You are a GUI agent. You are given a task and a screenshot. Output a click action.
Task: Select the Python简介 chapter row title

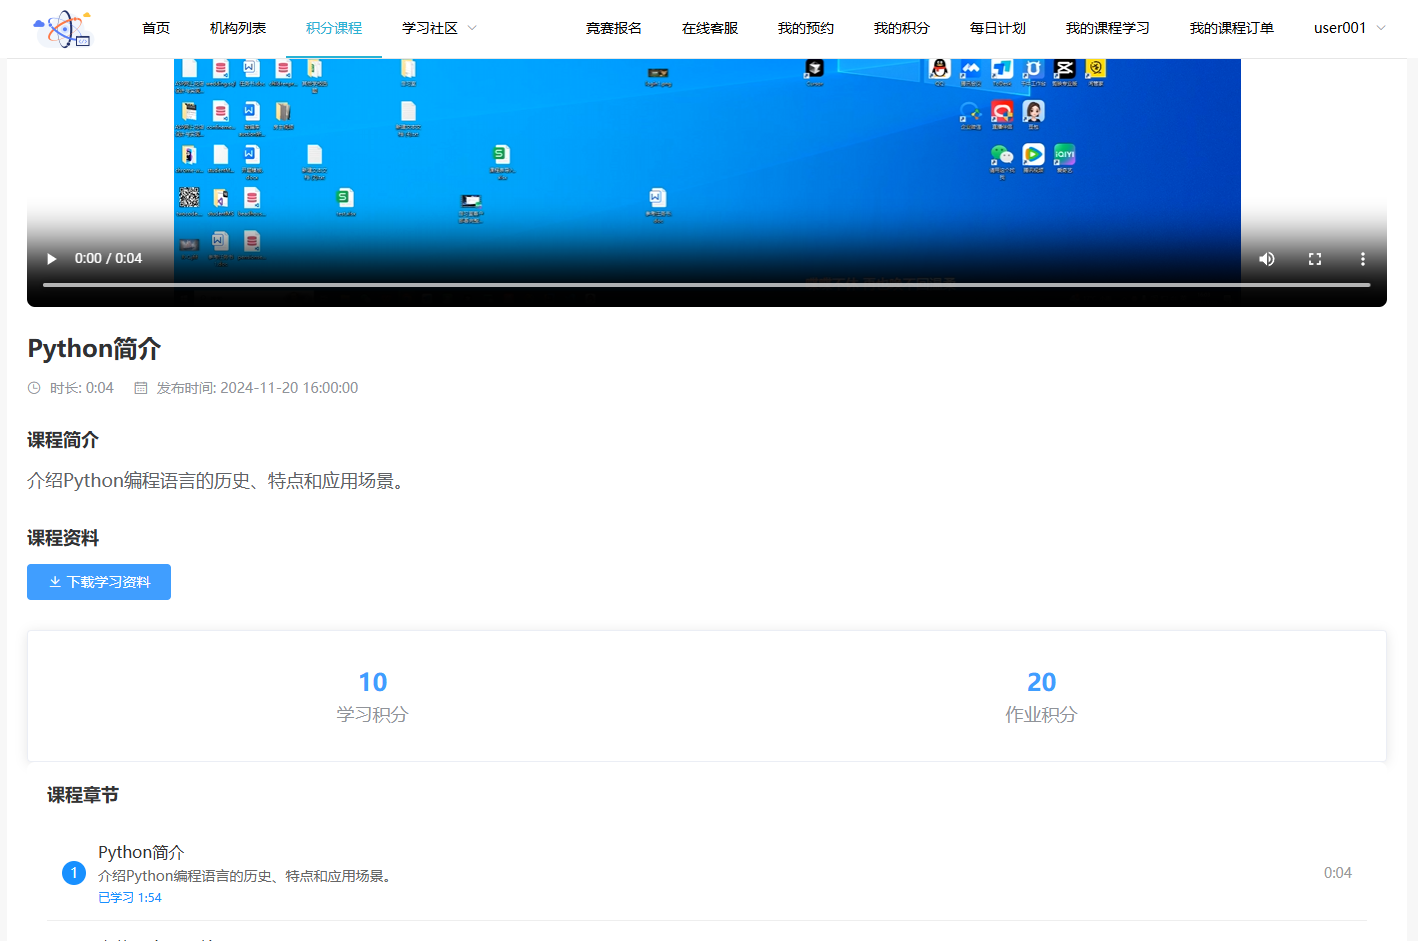click(141, 852)
